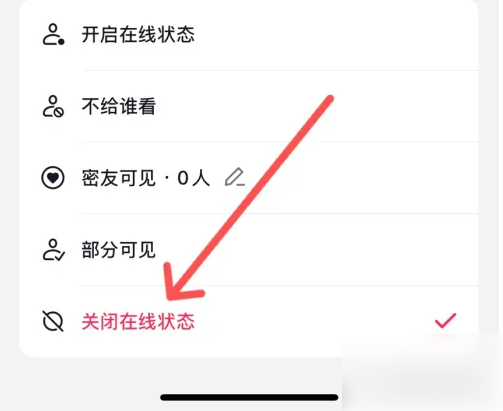Image resolution: width=503 pixels, height=411 pixels.
Task: Select the red 关闭在线状态 text
Action: pyautogui.click(x=138, y=322)
